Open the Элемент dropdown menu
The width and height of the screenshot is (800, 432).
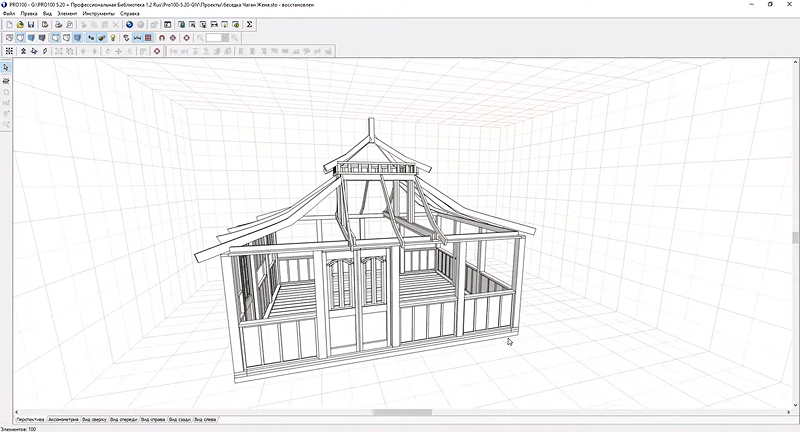[x=67, y=13]
